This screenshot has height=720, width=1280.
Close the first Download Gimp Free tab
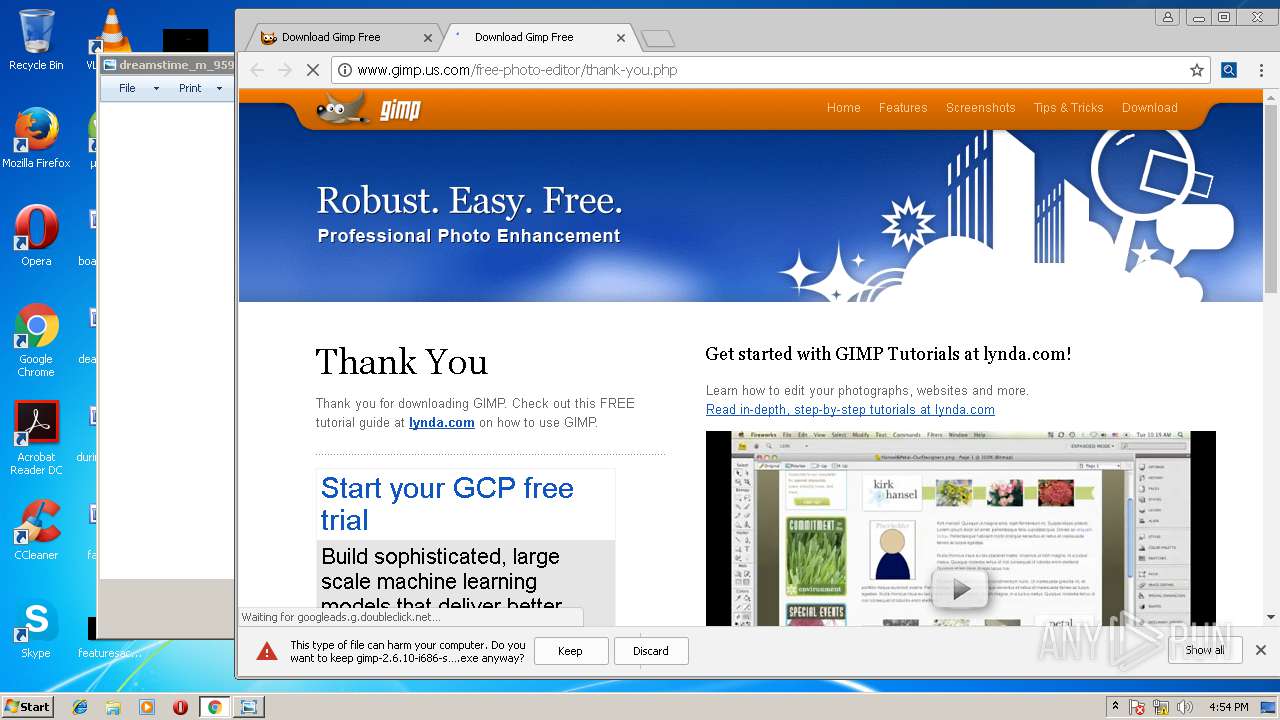tap(428, 38)
